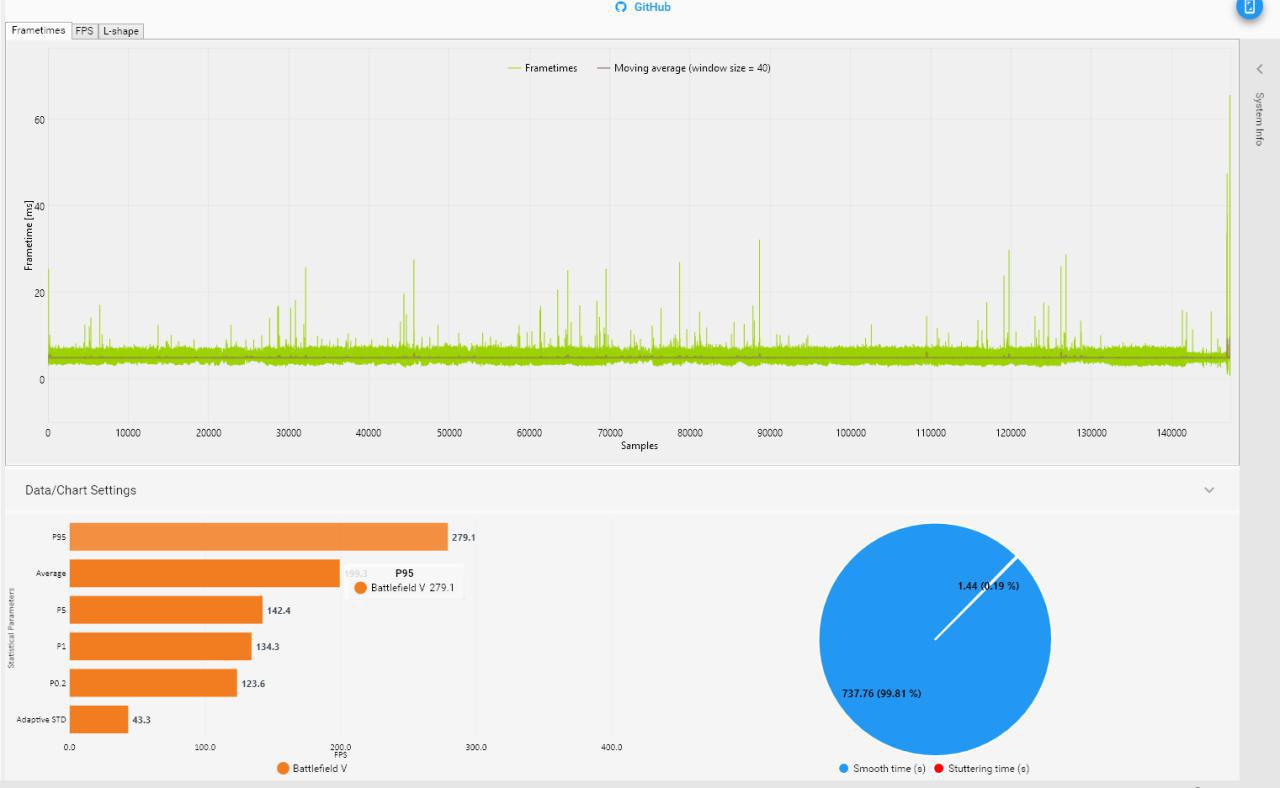This screenshot has height=788, width=1280.
Task: Click the red Stuttering time legend marker
Action: [939, 768]
